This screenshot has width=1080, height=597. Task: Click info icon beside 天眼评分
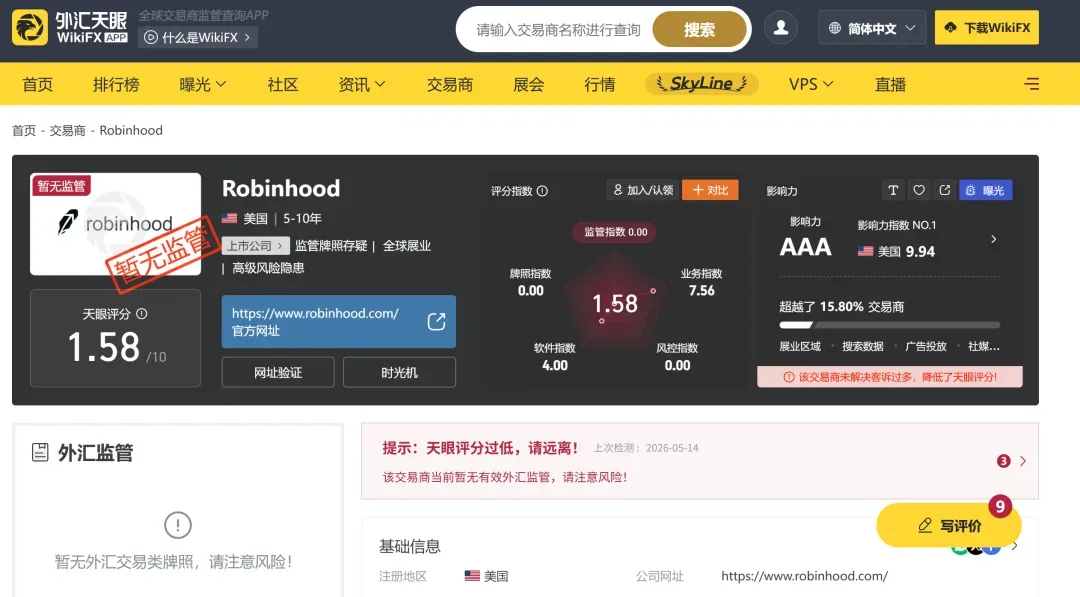[142, 314]
